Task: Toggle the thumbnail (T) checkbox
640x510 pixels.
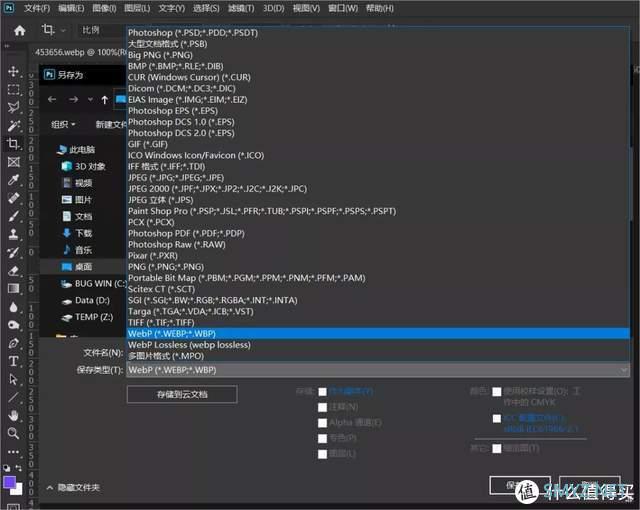Action: (497, 448)
